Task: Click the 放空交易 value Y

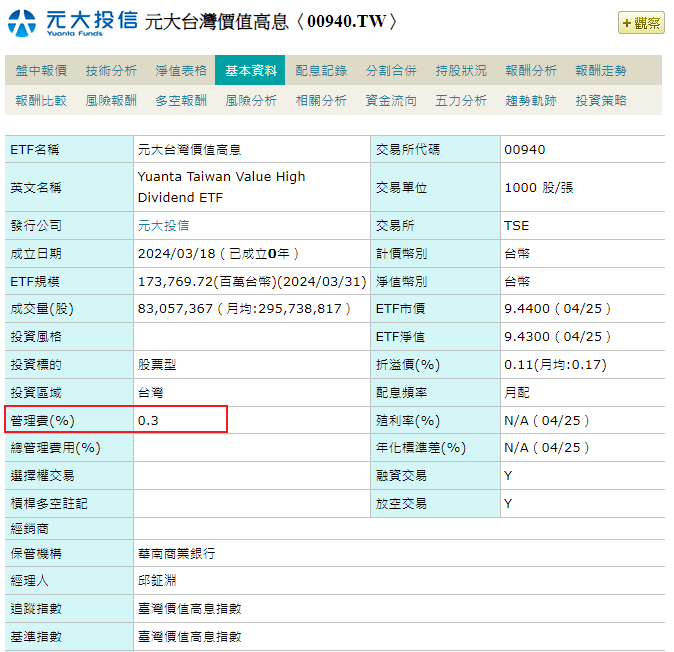Action: [508, 503]
